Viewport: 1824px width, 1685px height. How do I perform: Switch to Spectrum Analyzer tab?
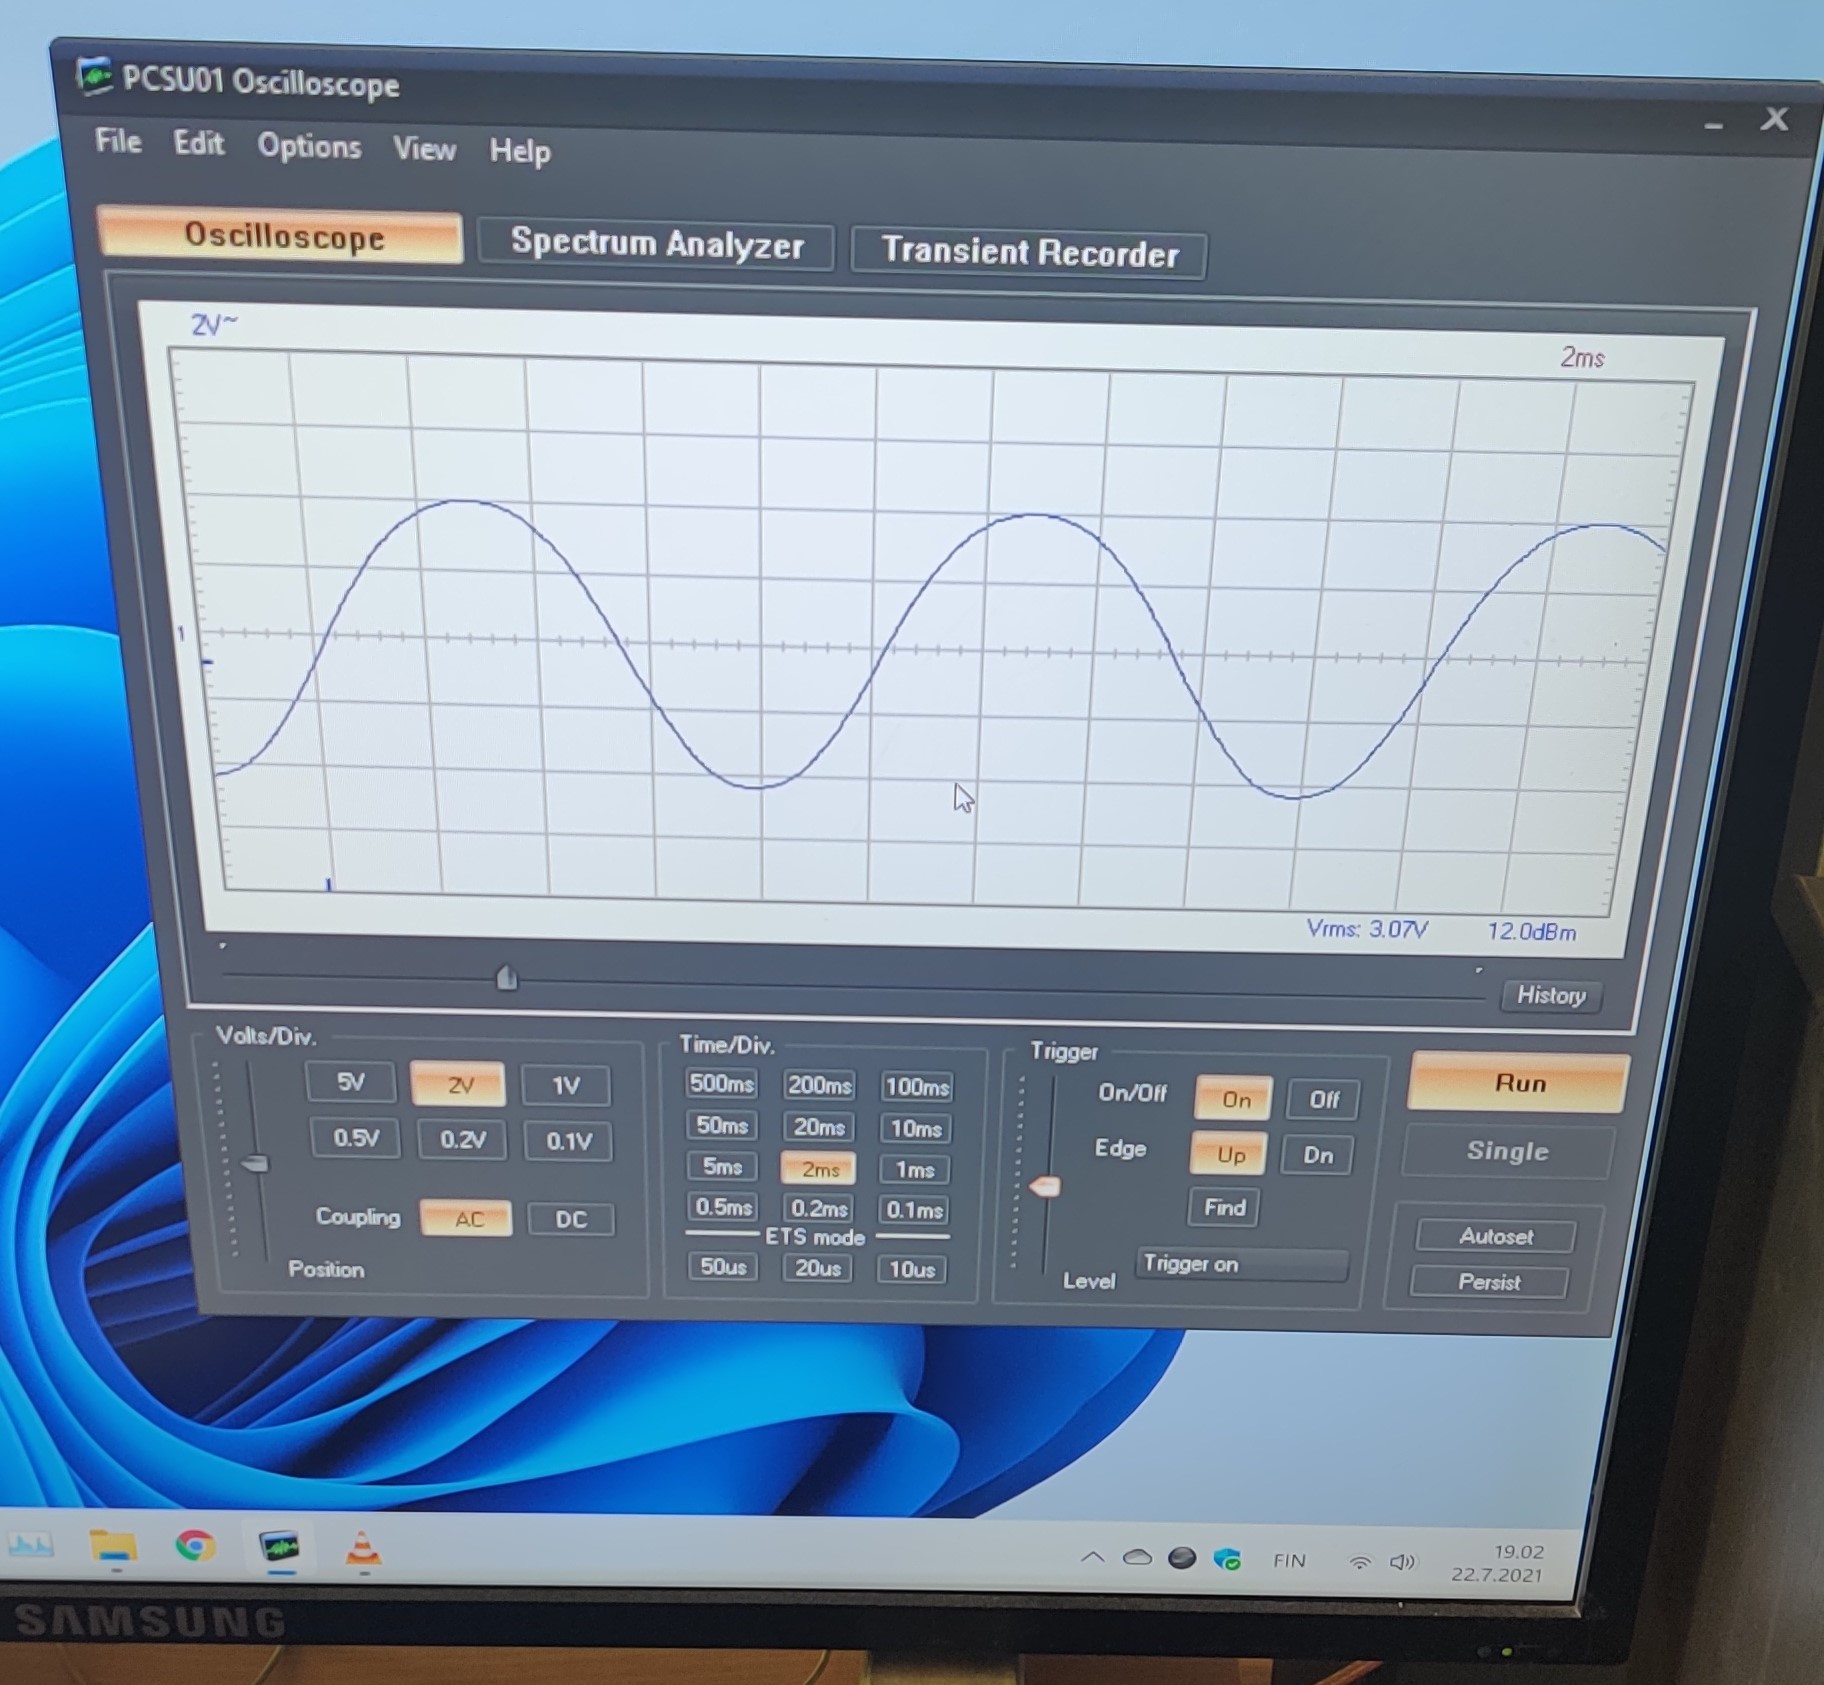click(x=656, y=244)
